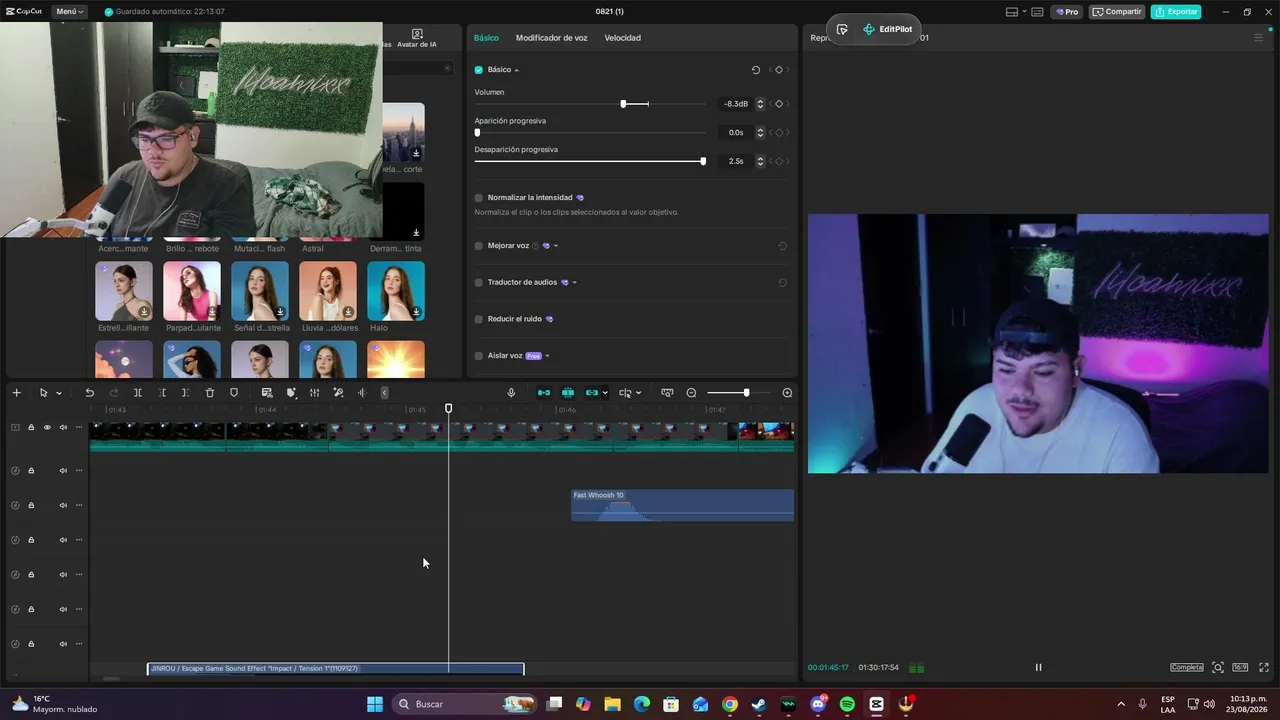Mute the Fast Whoosh 10 audio track
The image size is (1280, 720).
(x=63, y=505)
